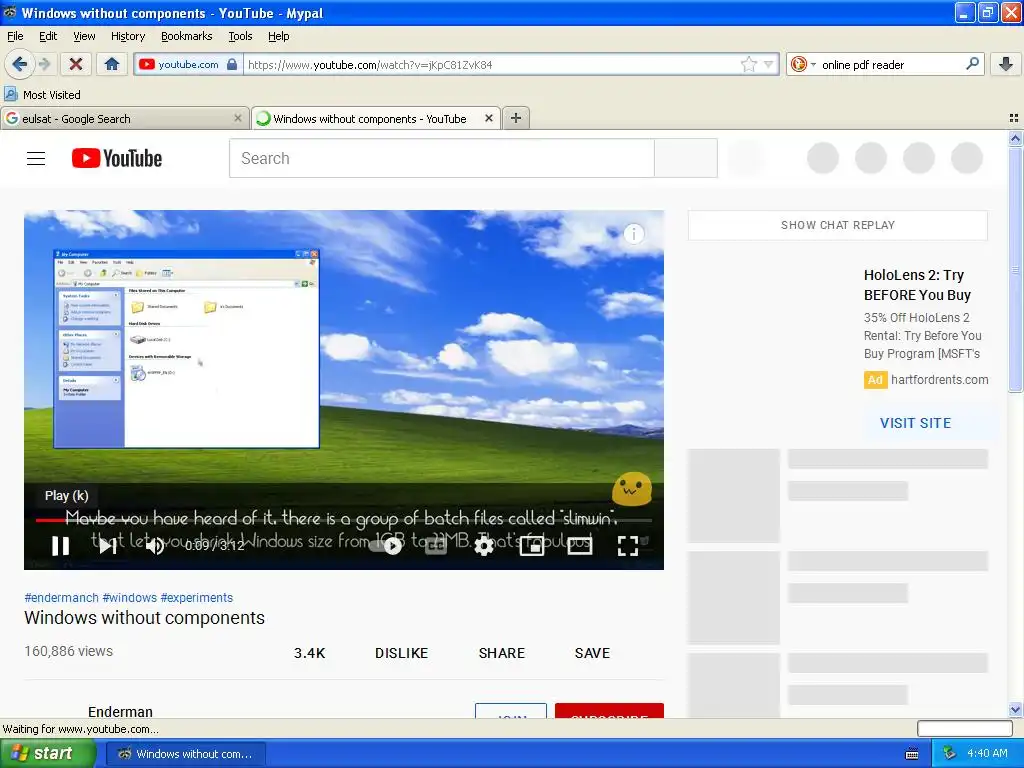Click VISIT SITE ad button
Image resolution: width=1024 pixels, height=768 pixels.
pyautogui.click(x=915, y=423)
